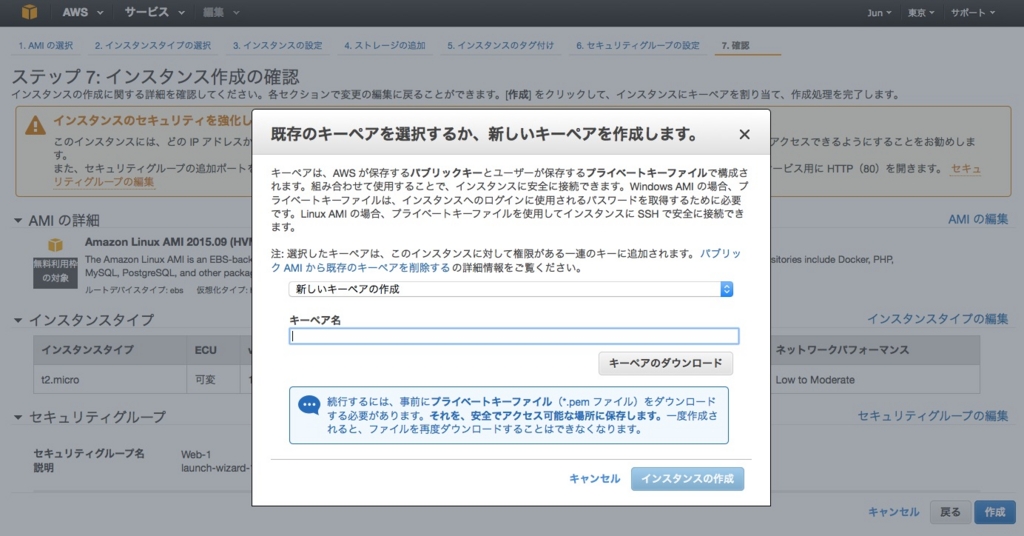Select the 7. 確認 tab
The image size is (1024, 536).
point(735,46)
